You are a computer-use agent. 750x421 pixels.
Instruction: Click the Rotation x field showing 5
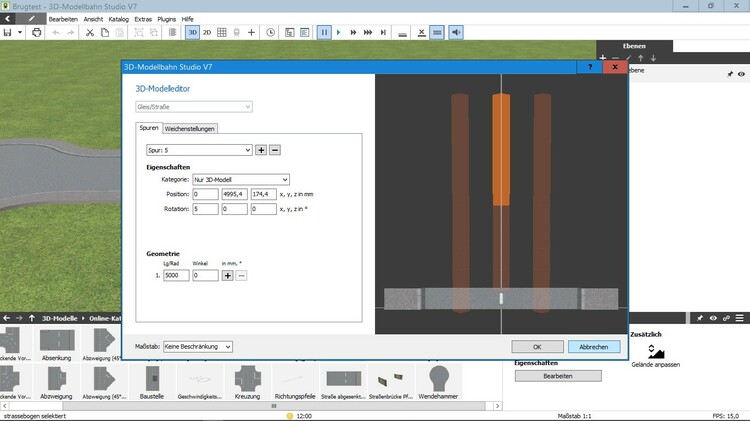pos(205,209)
